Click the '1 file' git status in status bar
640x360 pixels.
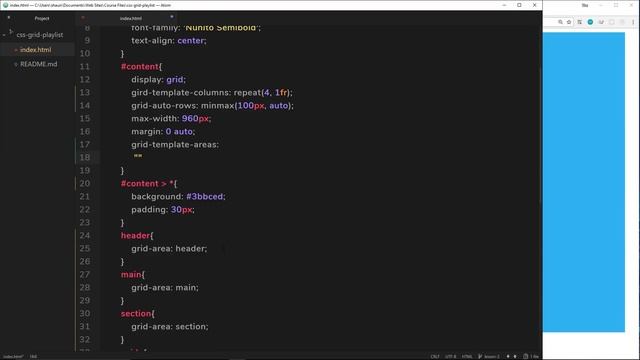coord(531,356)
